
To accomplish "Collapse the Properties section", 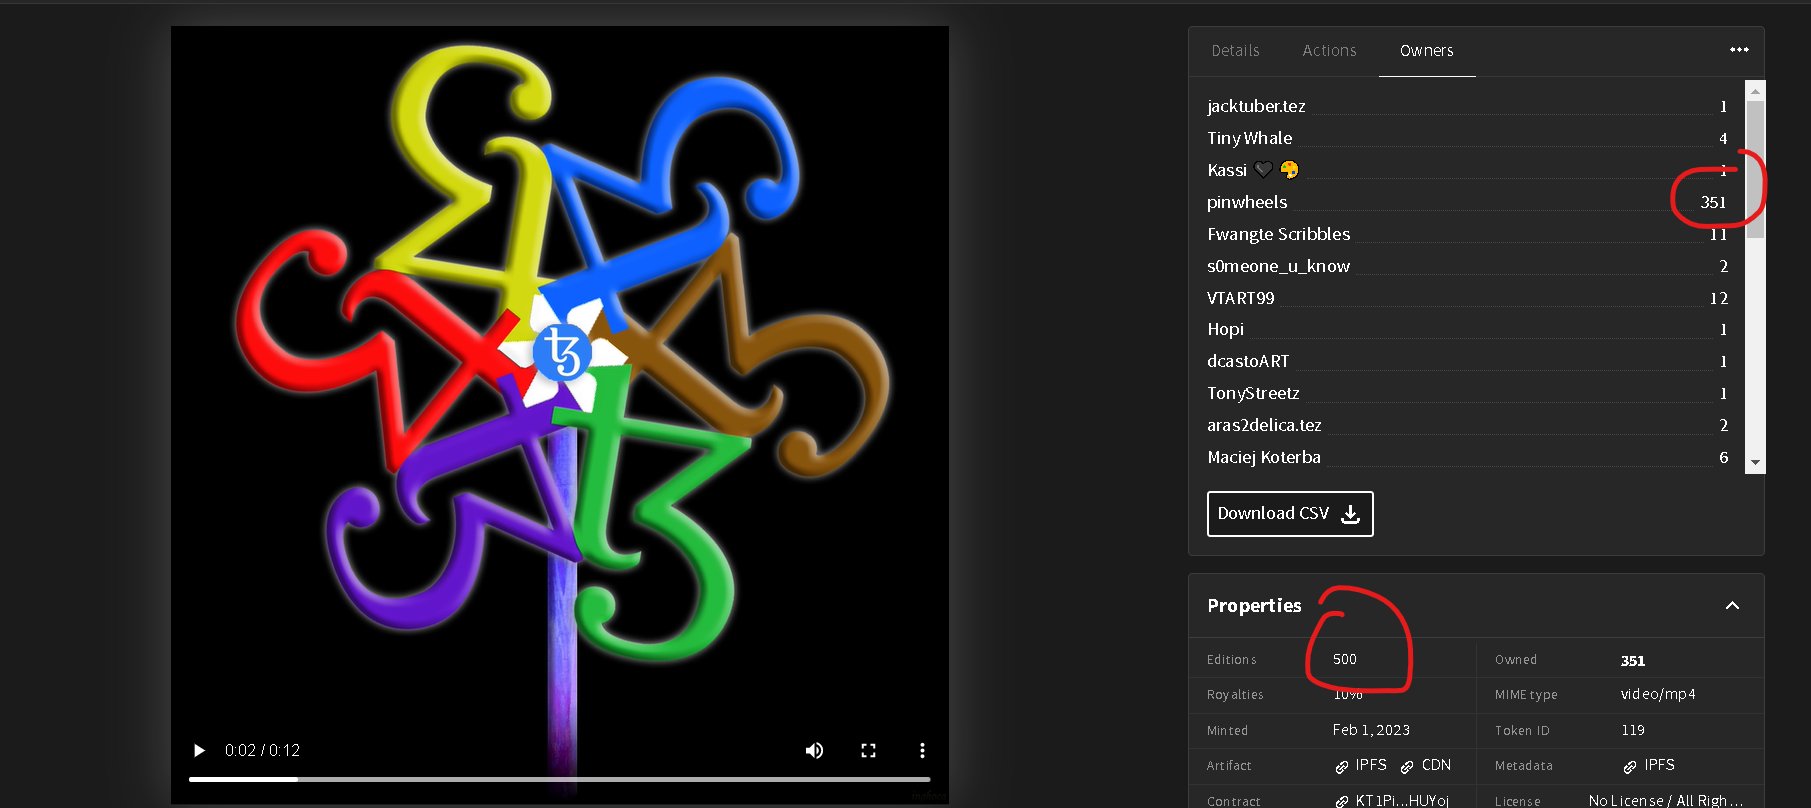I will pos(1732,606).
